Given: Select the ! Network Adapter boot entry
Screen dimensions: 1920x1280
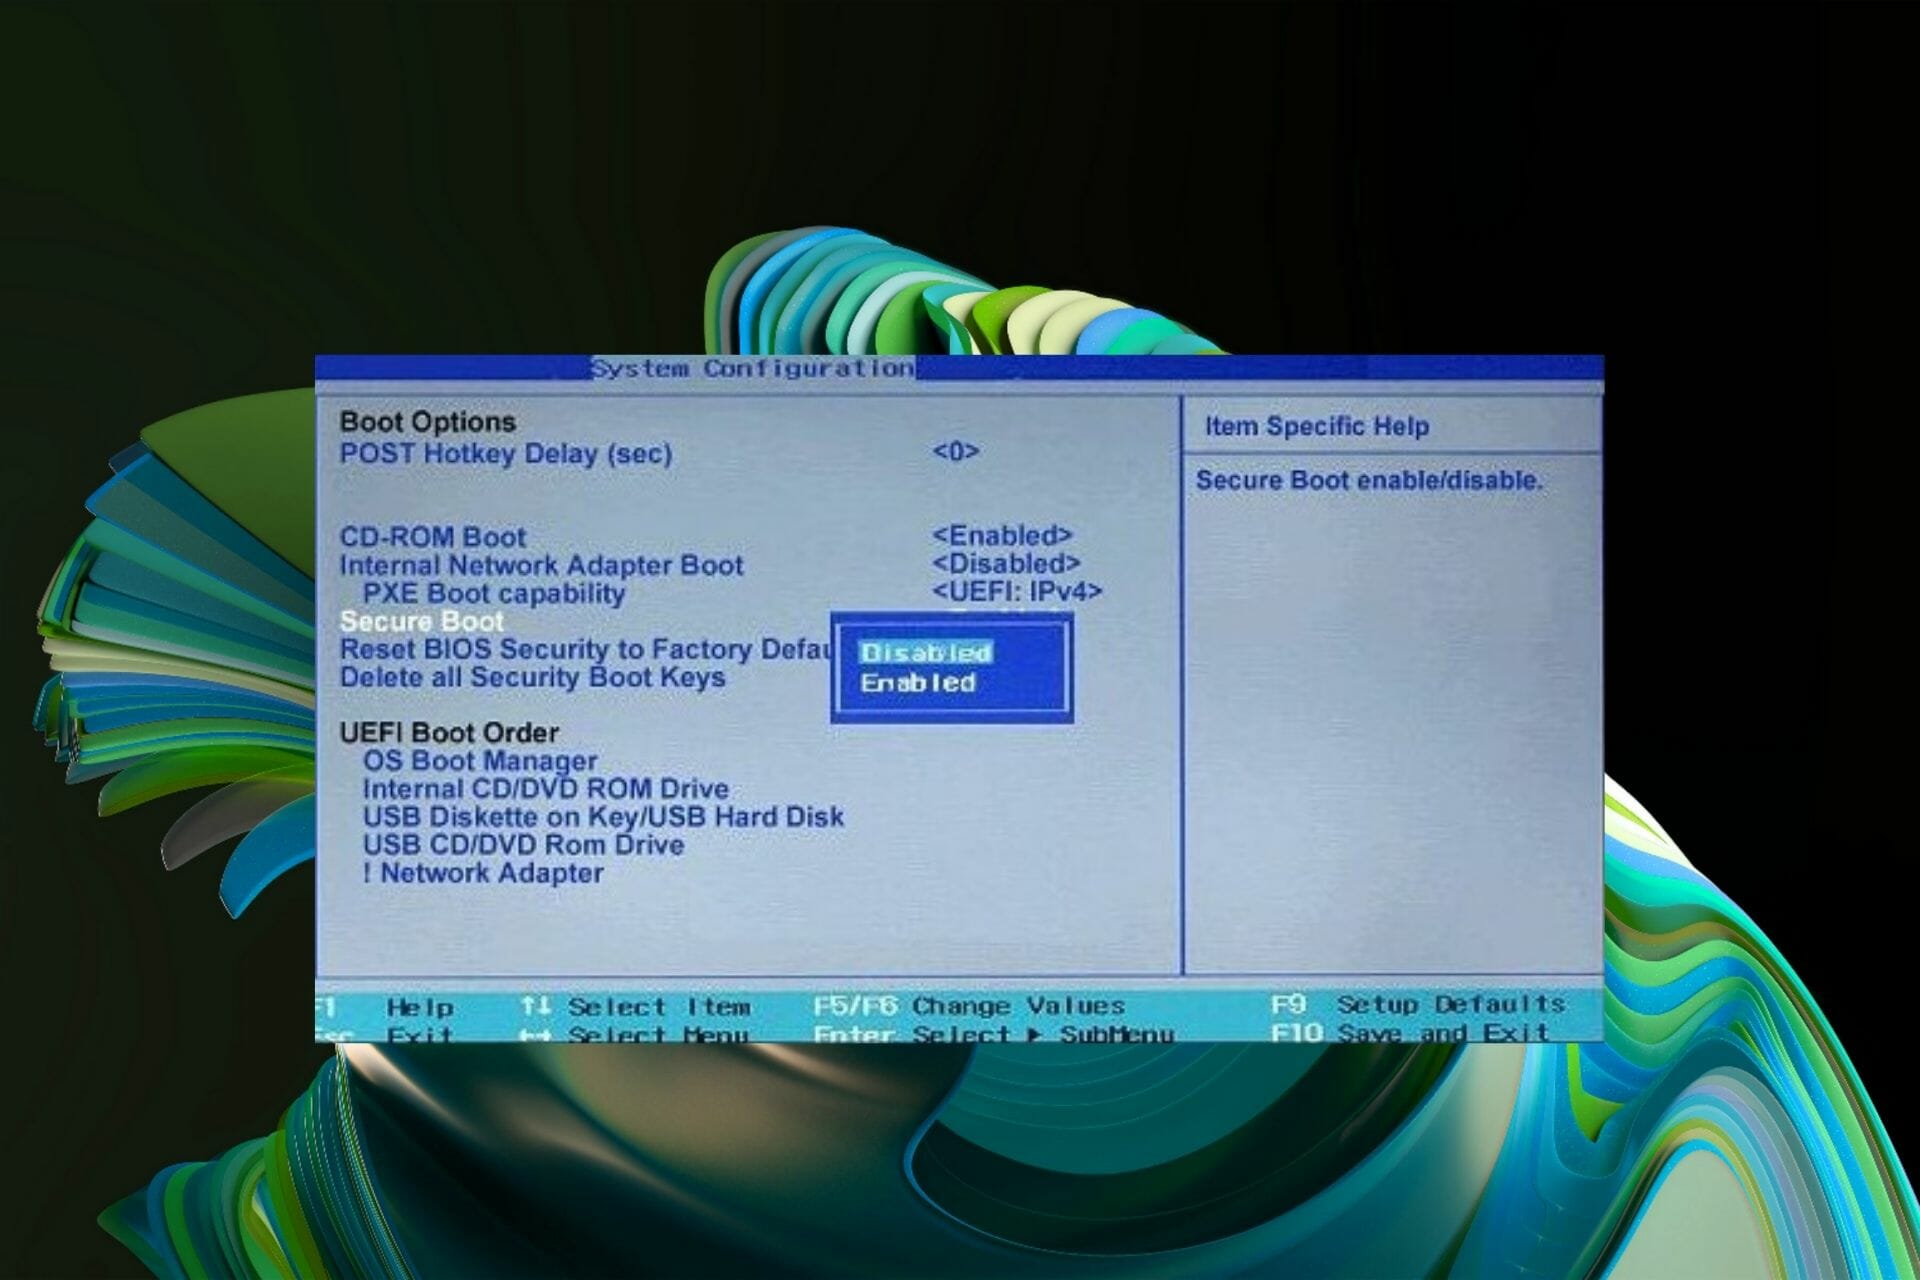Looking at the screenshot, I should pos(483,873).
